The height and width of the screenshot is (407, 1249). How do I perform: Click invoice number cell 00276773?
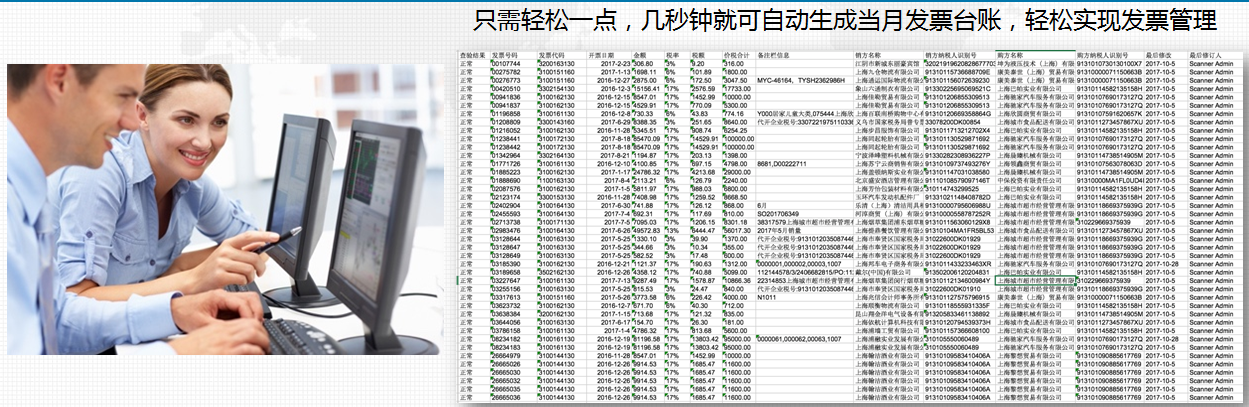(x=506, y=80)
